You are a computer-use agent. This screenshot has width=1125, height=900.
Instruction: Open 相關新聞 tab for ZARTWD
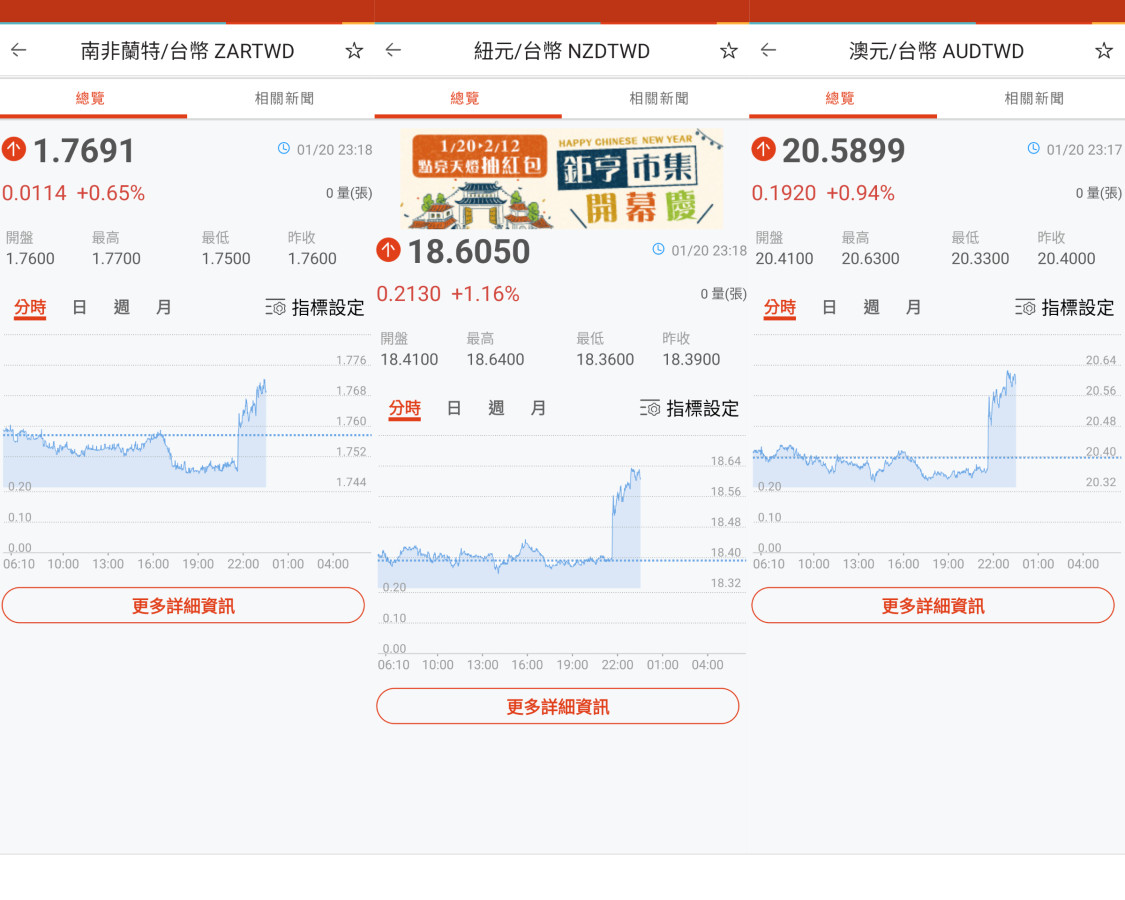[284, 98]
